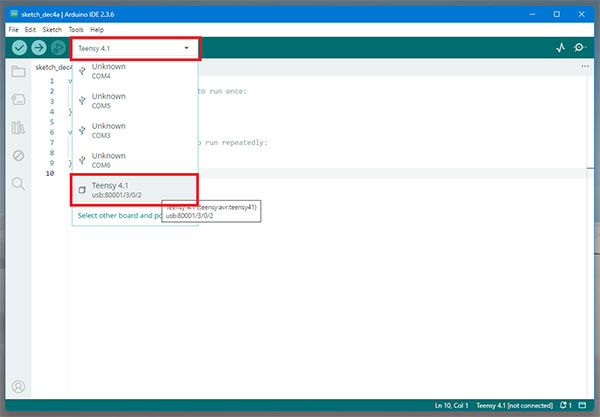Start the debugger from the toolbar
The width and height of the screenshot is (600, 417).
59,48
